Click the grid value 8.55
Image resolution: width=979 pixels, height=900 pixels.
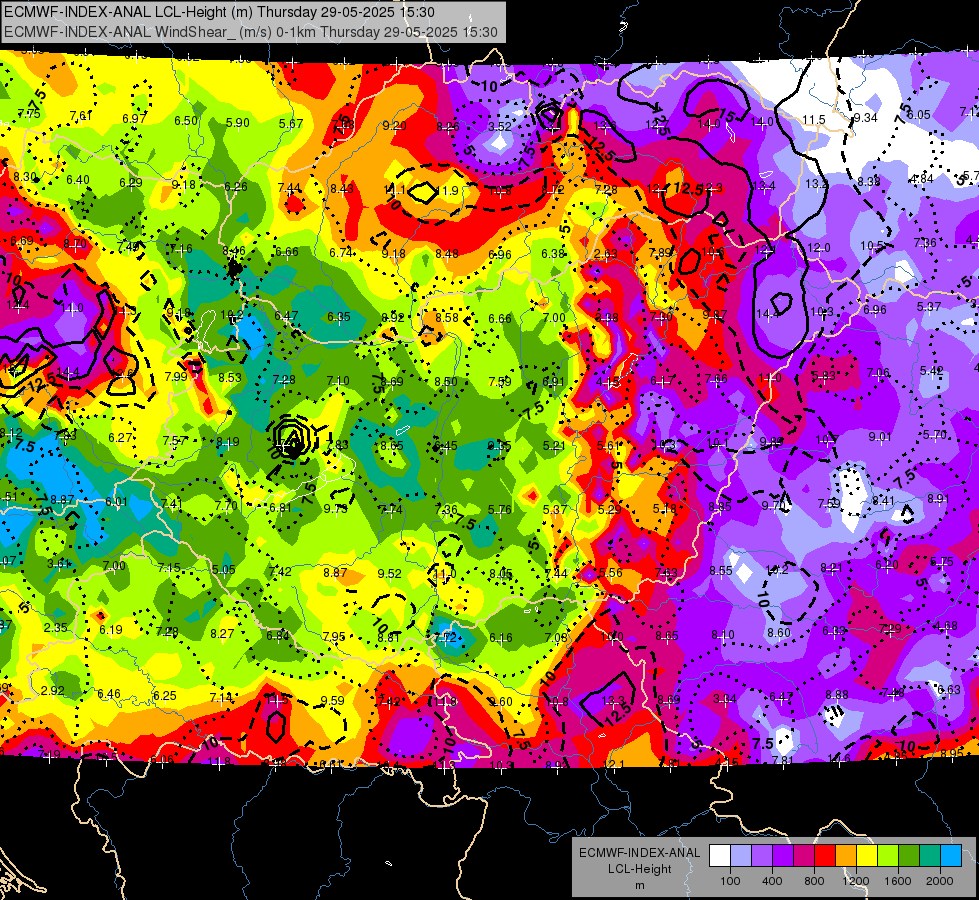pos(721,570)
